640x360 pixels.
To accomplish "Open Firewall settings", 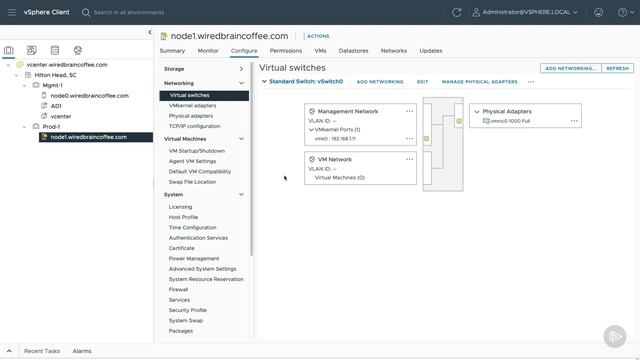I will coord(178,290).
